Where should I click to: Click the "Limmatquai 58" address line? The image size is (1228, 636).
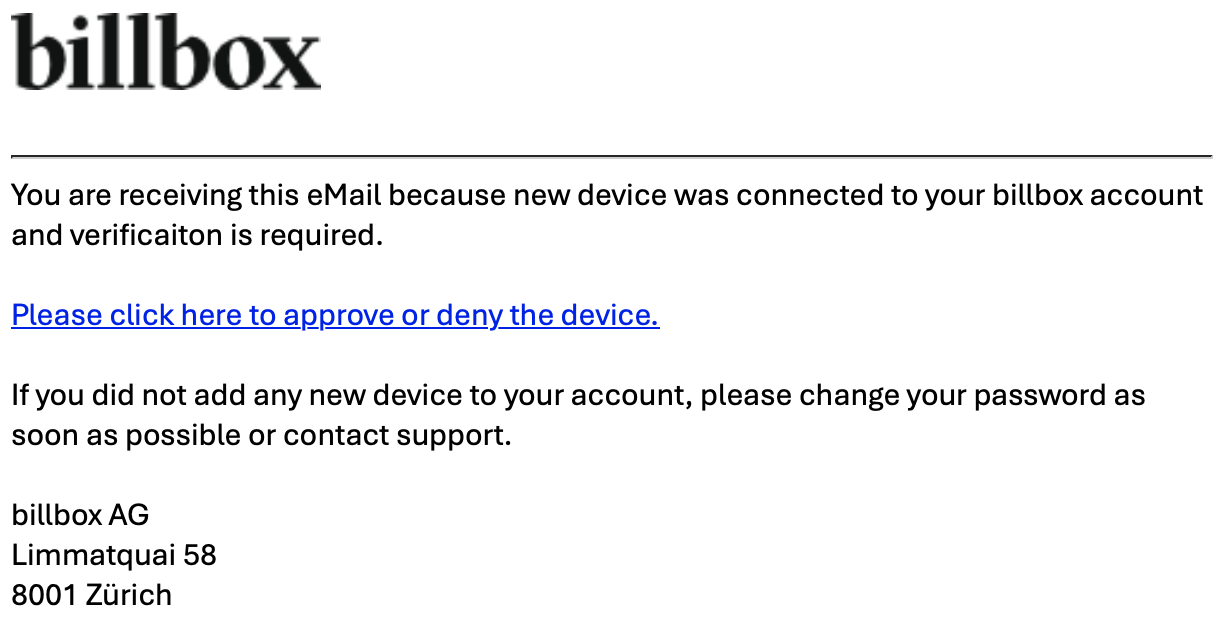pyautogui.click(x=114, y=555)
